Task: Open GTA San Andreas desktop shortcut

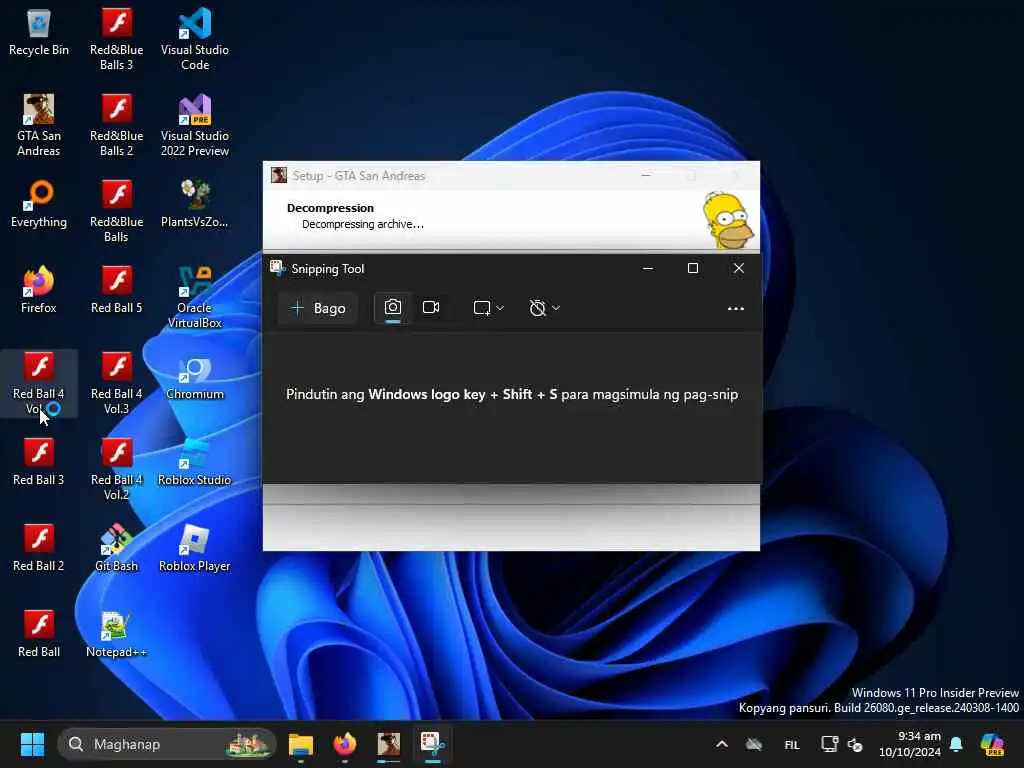Action: (x=39, y=125)
